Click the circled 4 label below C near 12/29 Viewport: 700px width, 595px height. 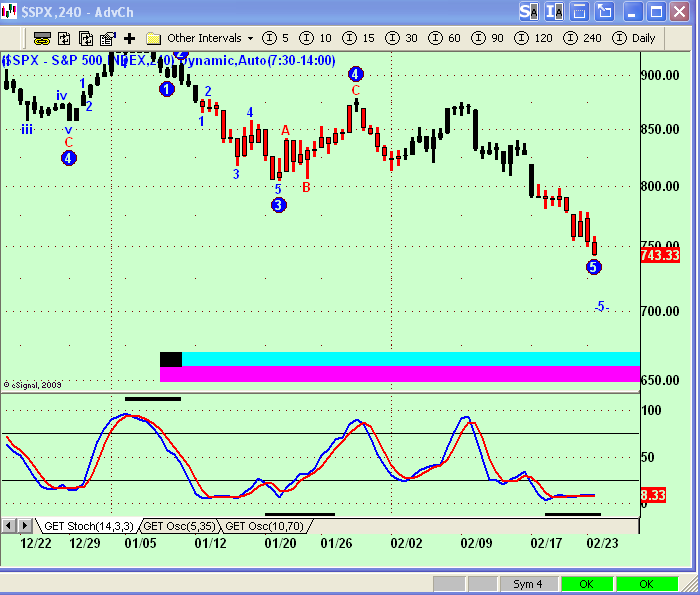69,158
